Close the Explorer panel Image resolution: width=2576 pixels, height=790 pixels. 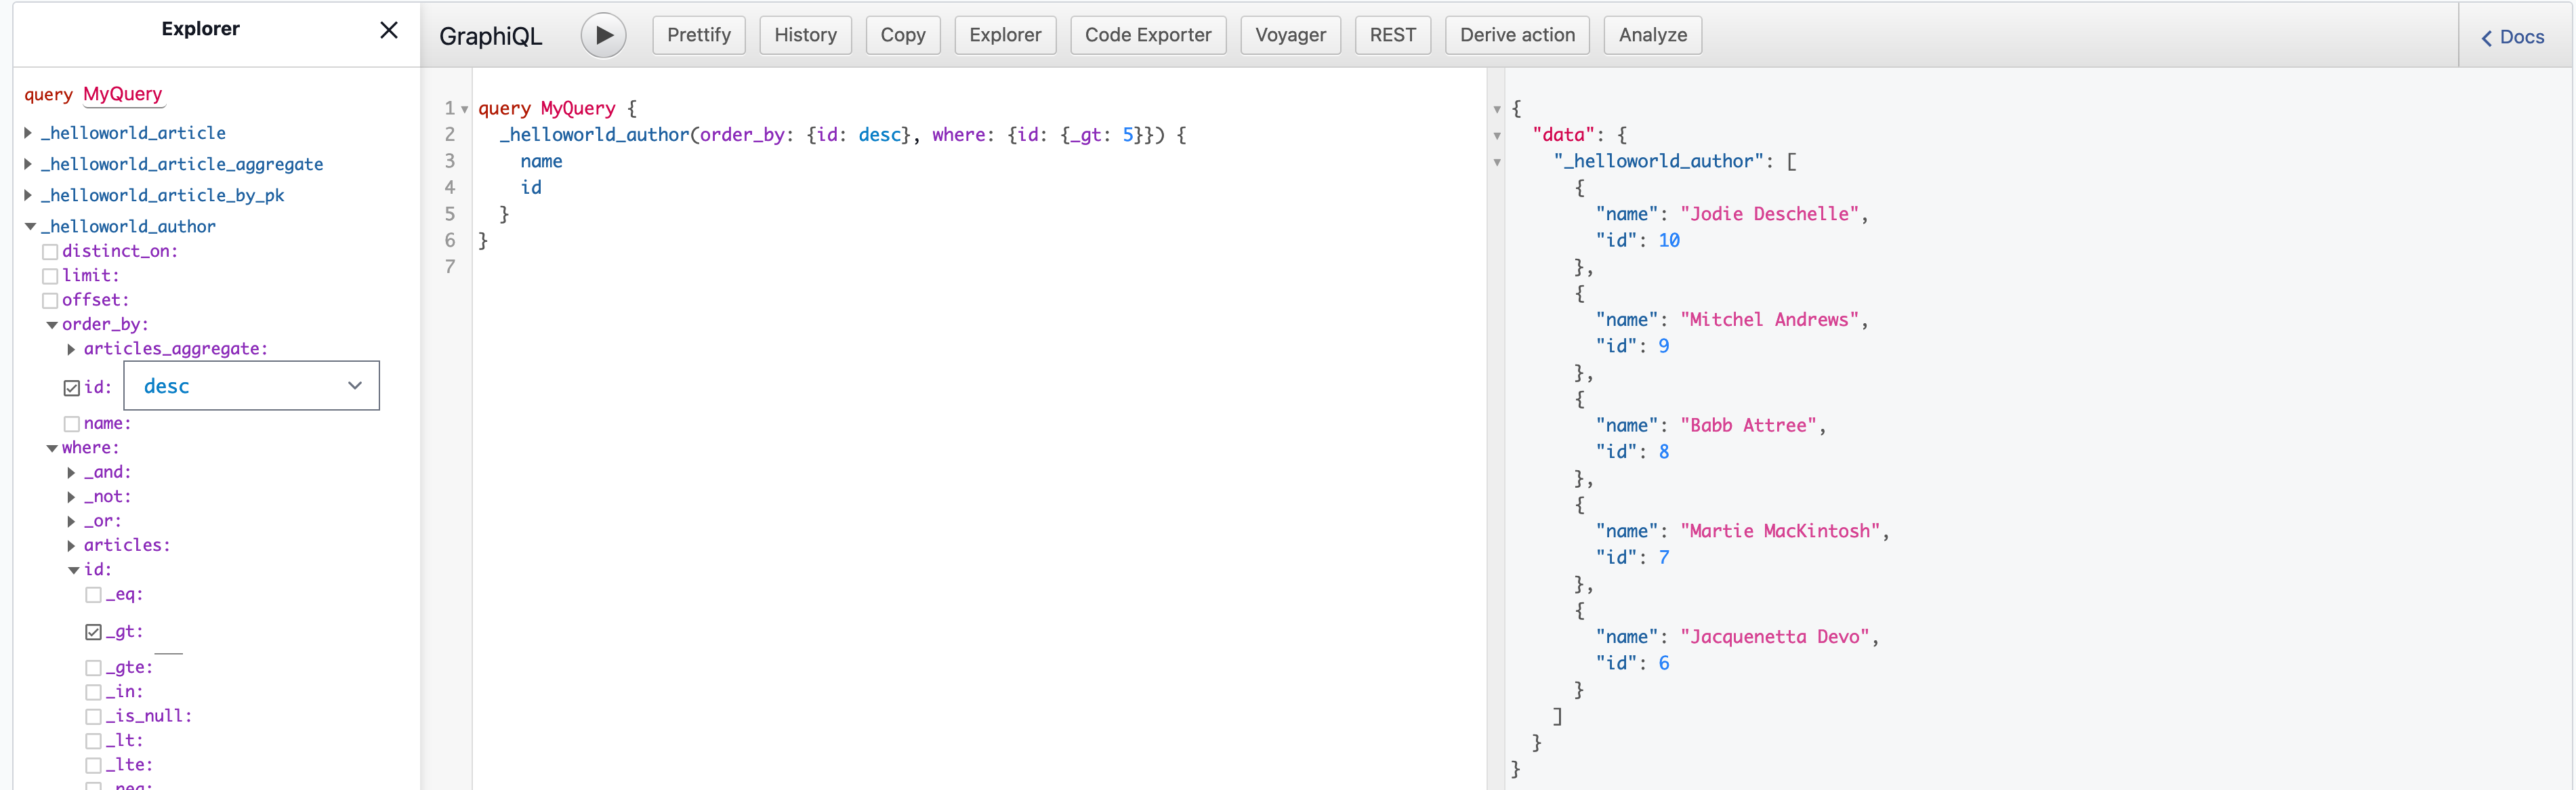click(389, 30)
